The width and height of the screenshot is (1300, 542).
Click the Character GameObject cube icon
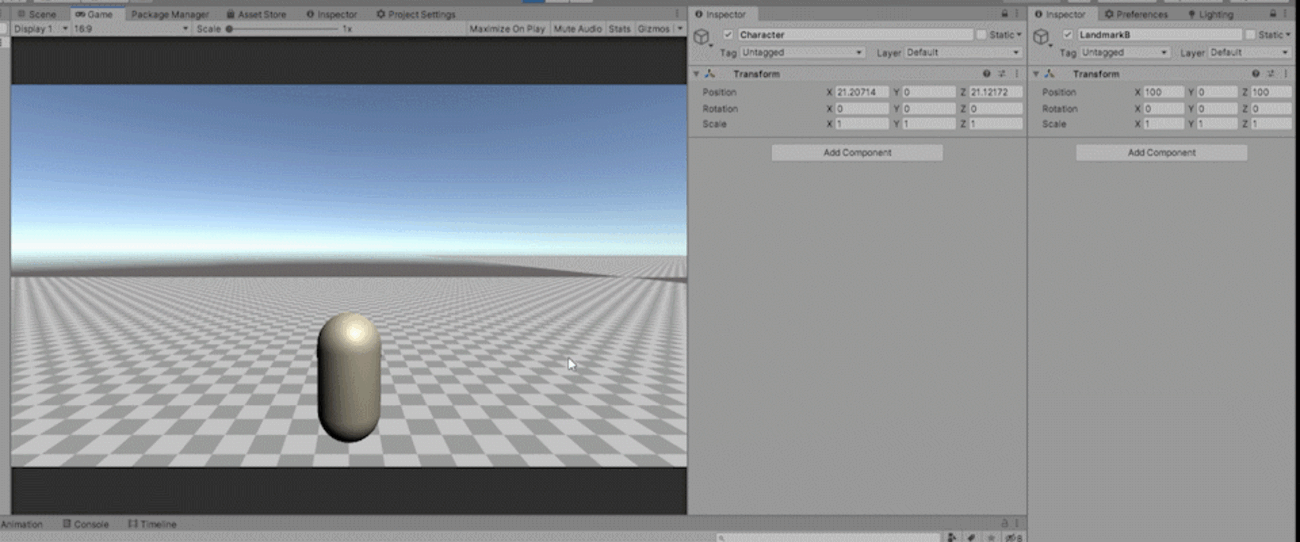tap(702, 37)
